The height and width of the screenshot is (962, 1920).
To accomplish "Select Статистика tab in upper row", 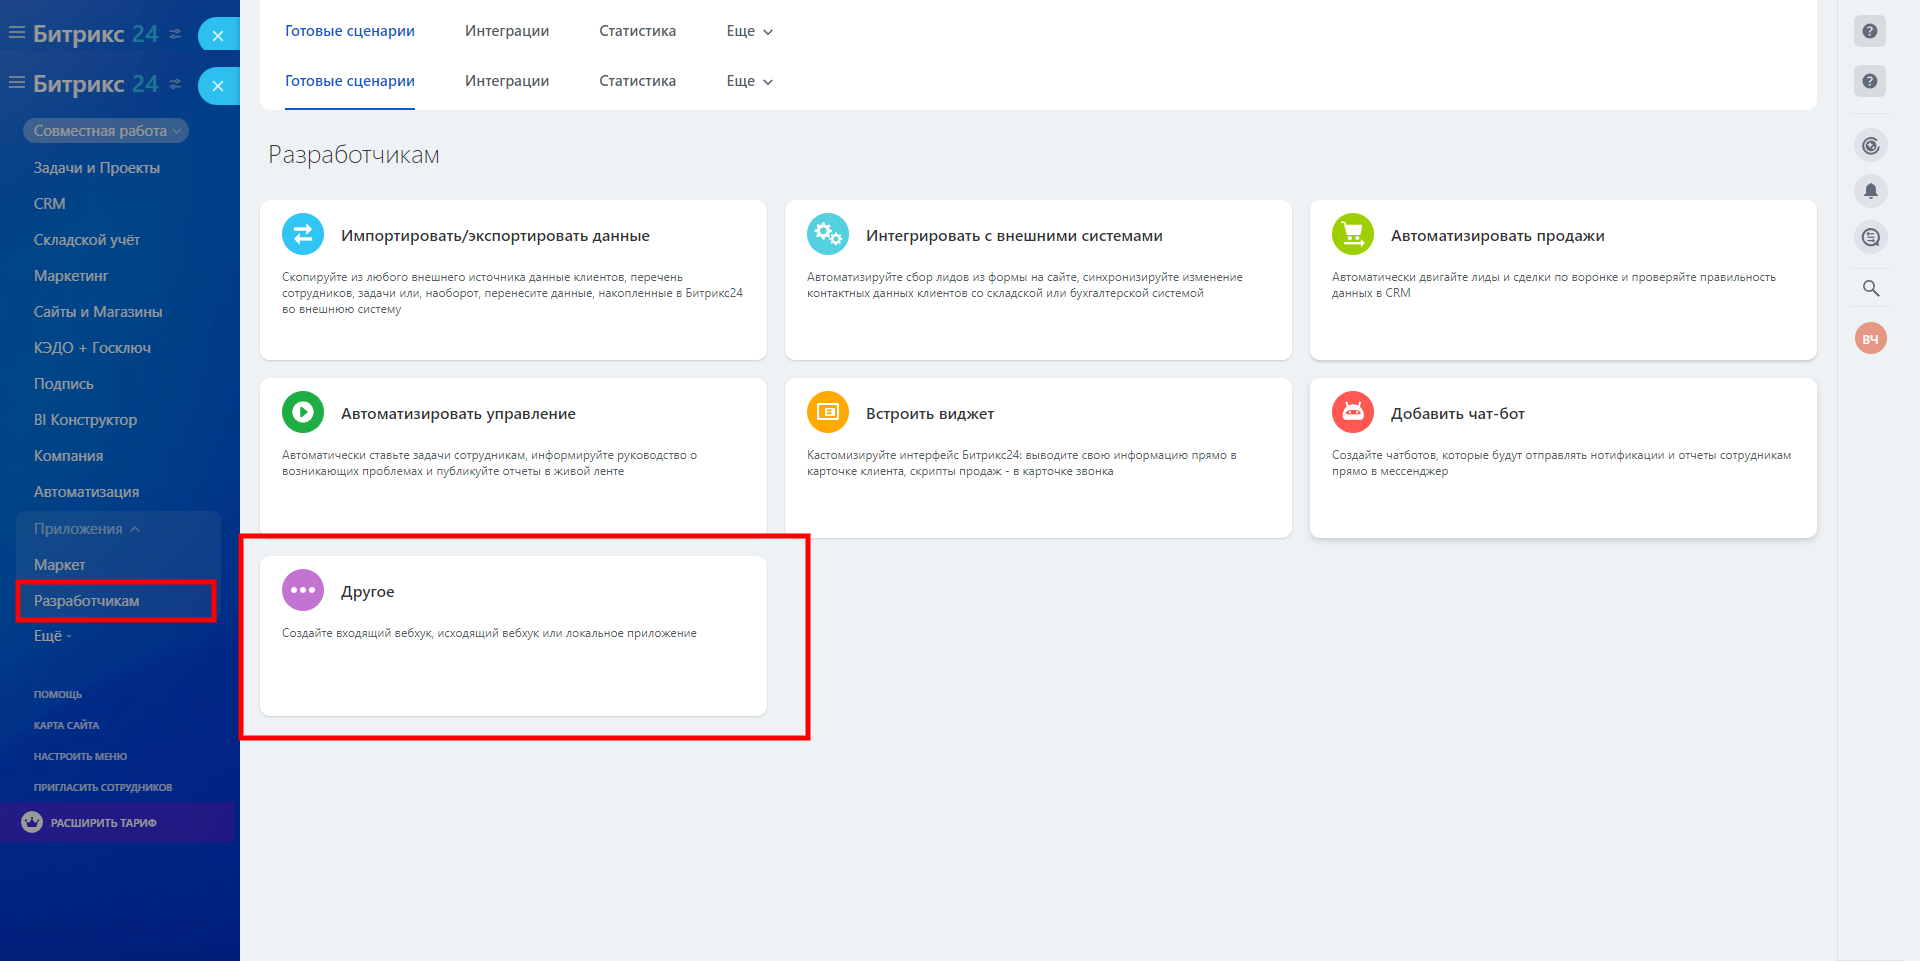I will click(638, 31).
